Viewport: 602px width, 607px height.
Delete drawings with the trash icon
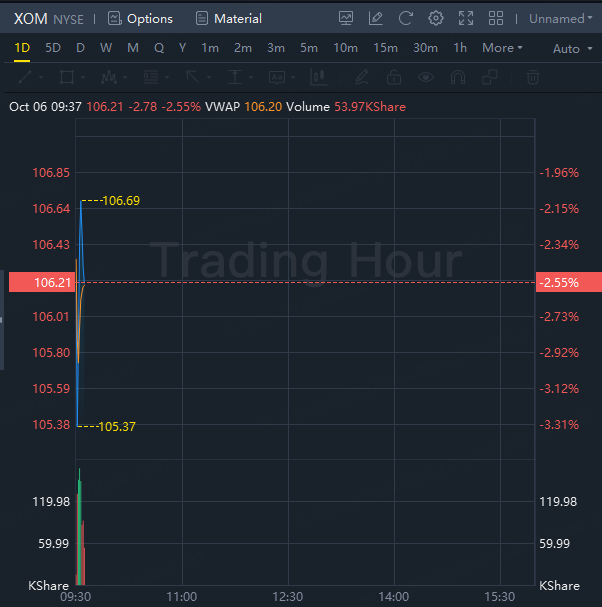tap(533, 77)
